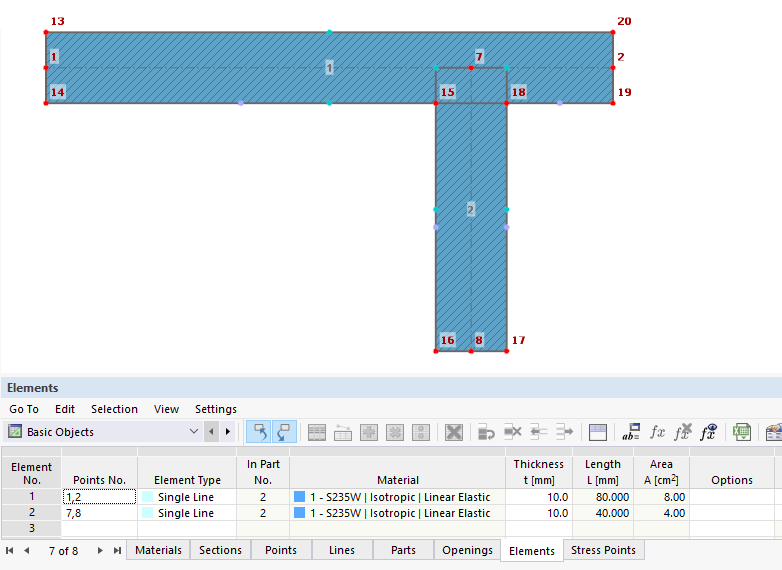Click the blue material swatch in row 1
The width and height of the screenshot is (782, 570).
tap(299, 497)
